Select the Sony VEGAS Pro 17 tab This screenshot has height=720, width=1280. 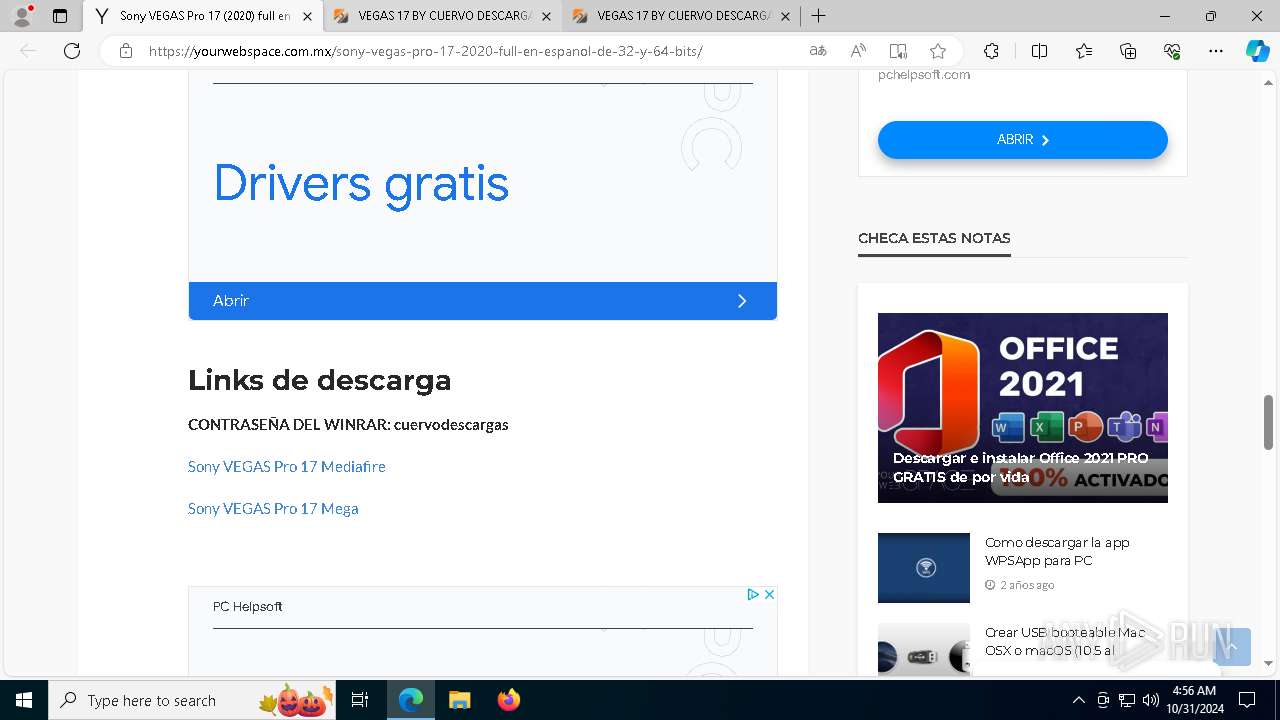click(x=203, y=16)
